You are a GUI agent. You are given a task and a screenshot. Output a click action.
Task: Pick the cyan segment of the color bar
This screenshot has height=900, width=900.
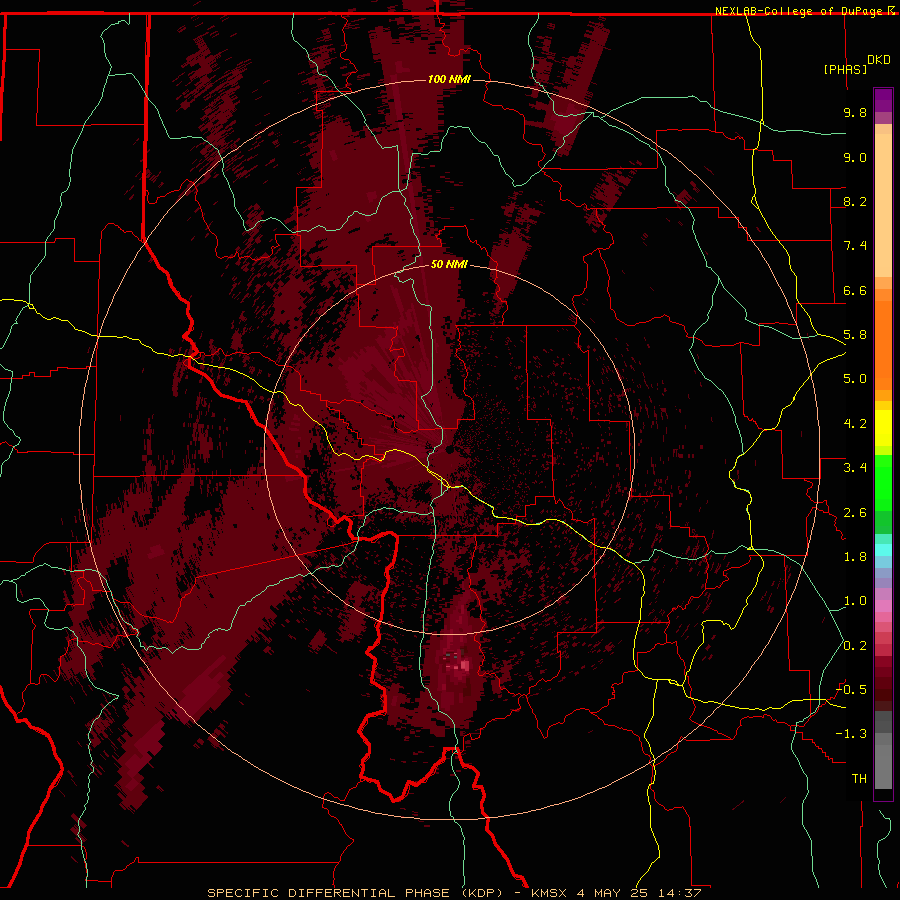coord(883,549)
